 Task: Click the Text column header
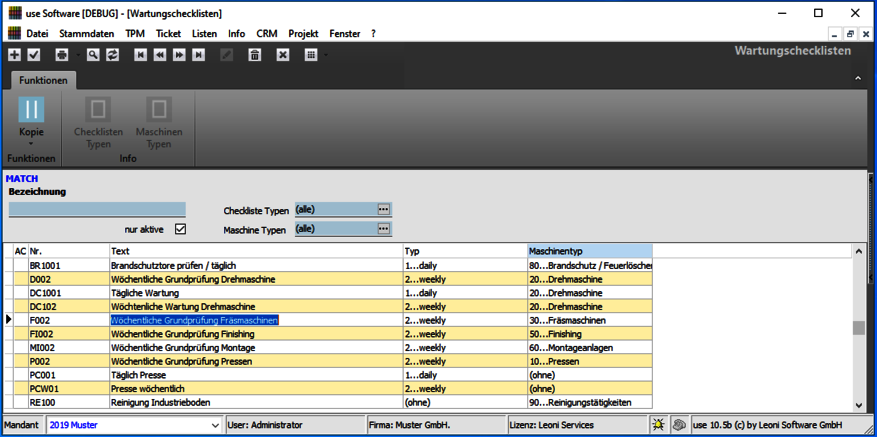click(255, 250)
